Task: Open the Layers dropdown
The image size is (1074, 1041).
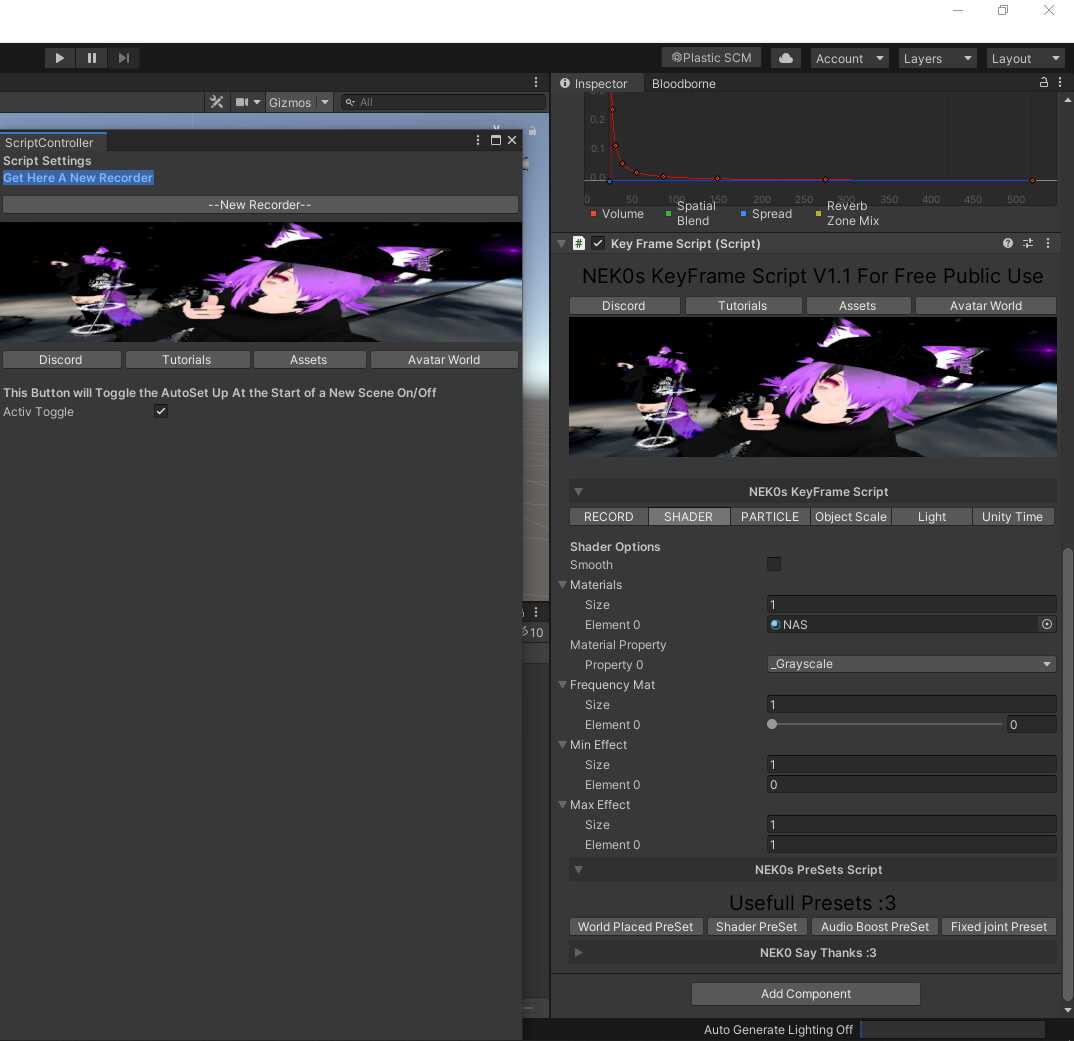Action: (x=937, y=58)
